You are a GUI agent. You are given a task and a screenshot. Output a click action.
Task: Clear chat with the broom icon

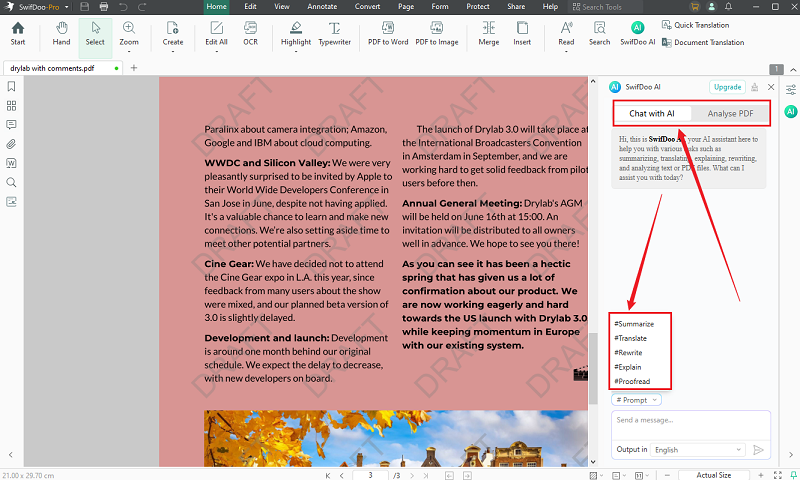[755, 87]
